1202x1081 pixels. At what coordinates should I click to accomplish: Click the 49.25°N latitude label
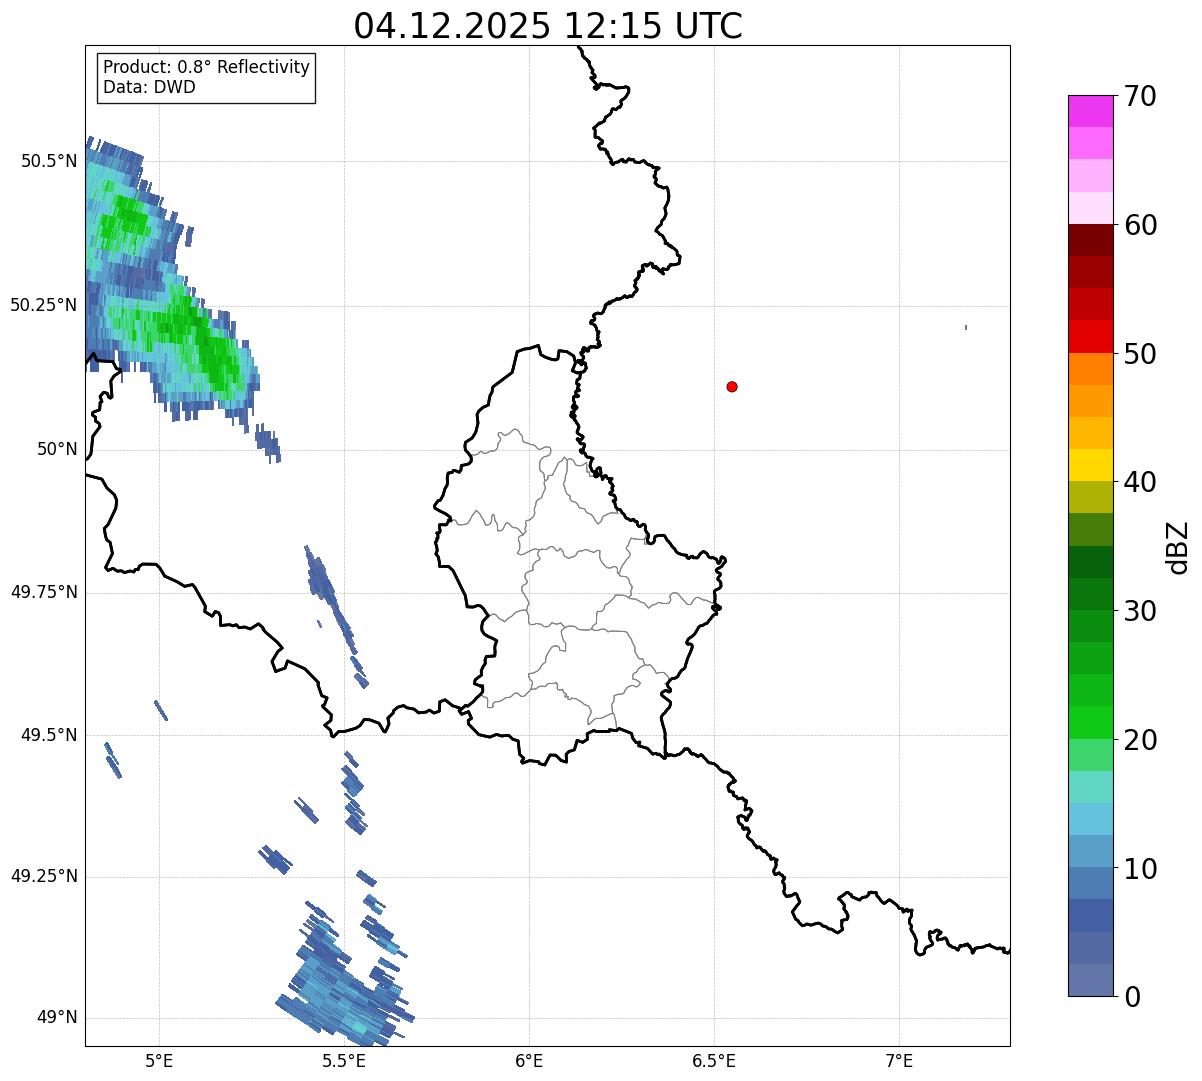pyautogui.click(x=44, y=876)
